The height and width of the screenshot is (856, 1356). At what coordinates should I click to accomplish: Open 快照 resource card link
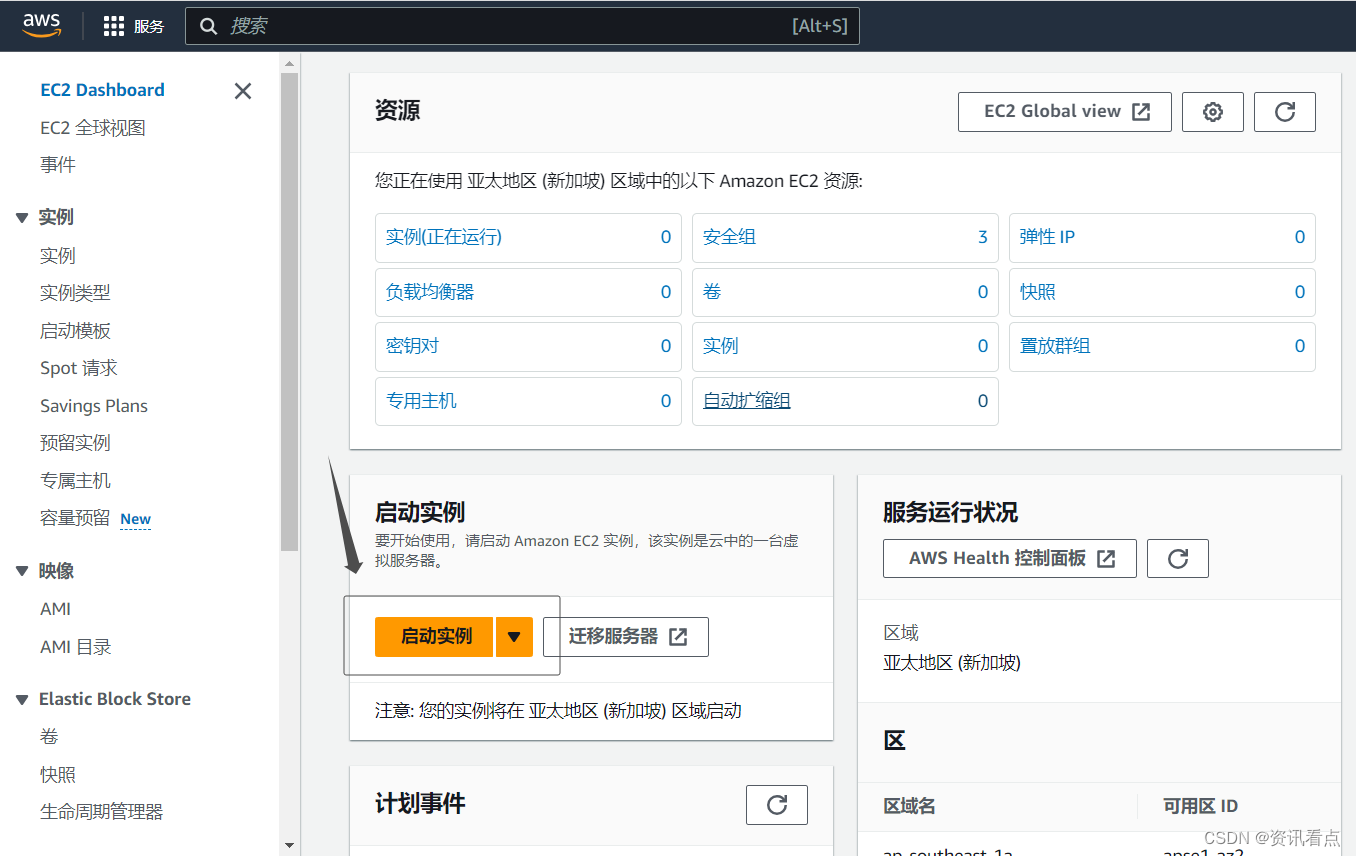[x=1038, y=292]
